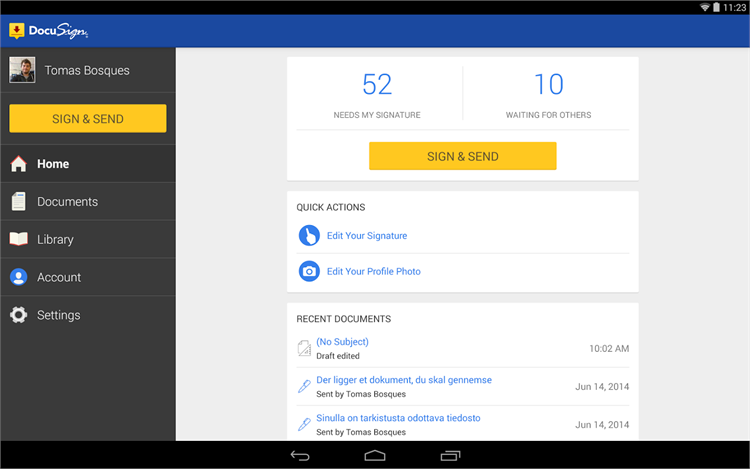Click the NEEDS MY SIGNATURE label

pos(377,115)
